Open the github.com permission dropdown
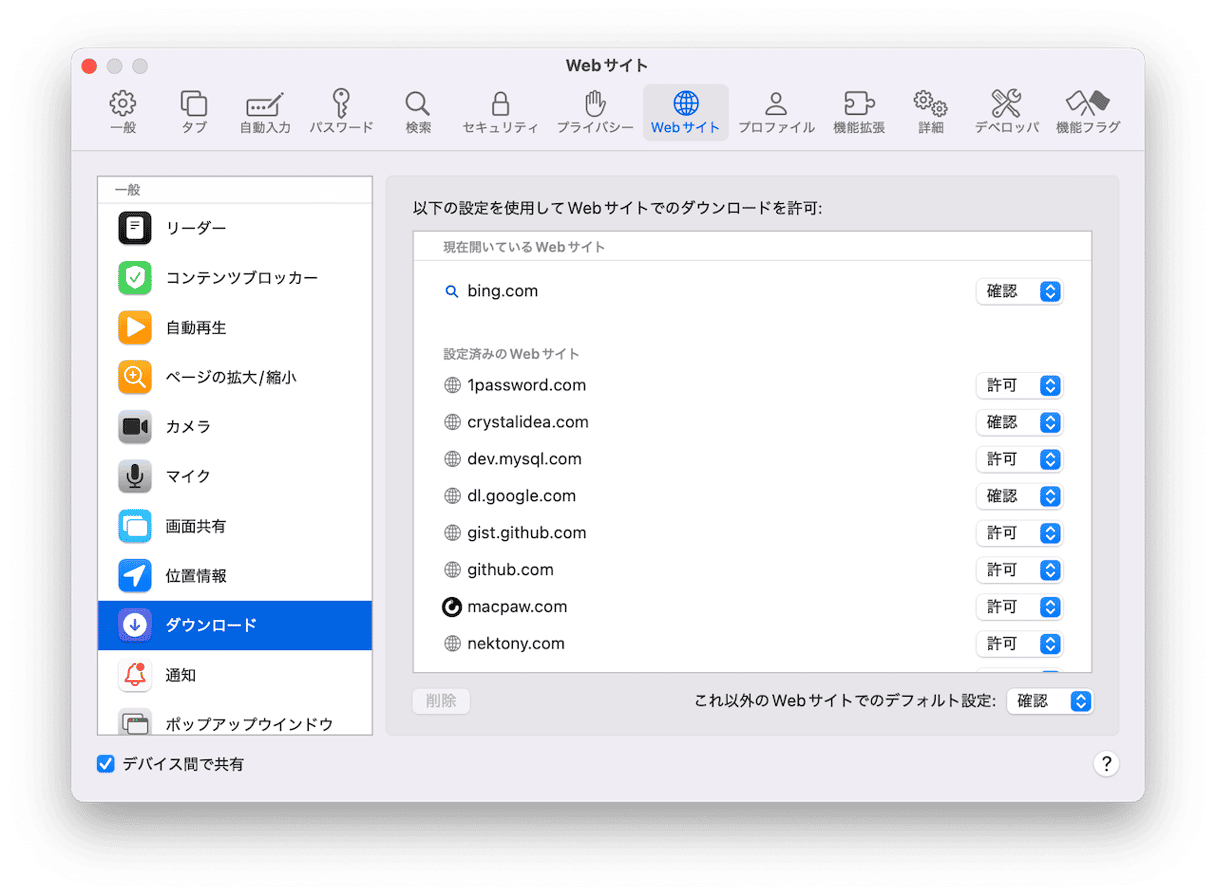1216x896 pixels. coord(1019,570)
